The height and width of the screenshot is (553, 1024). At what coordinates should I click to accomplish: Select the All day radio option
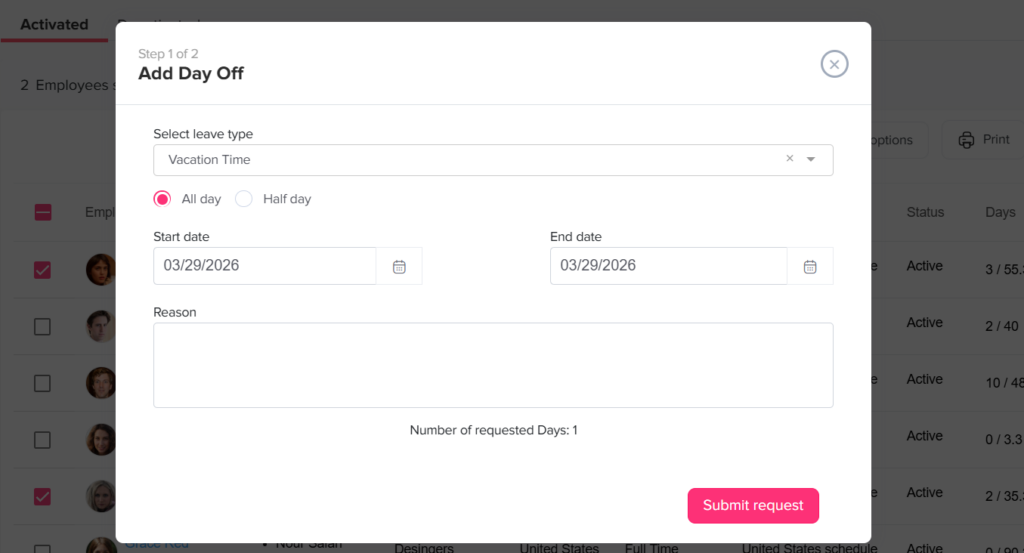[162, 199]
